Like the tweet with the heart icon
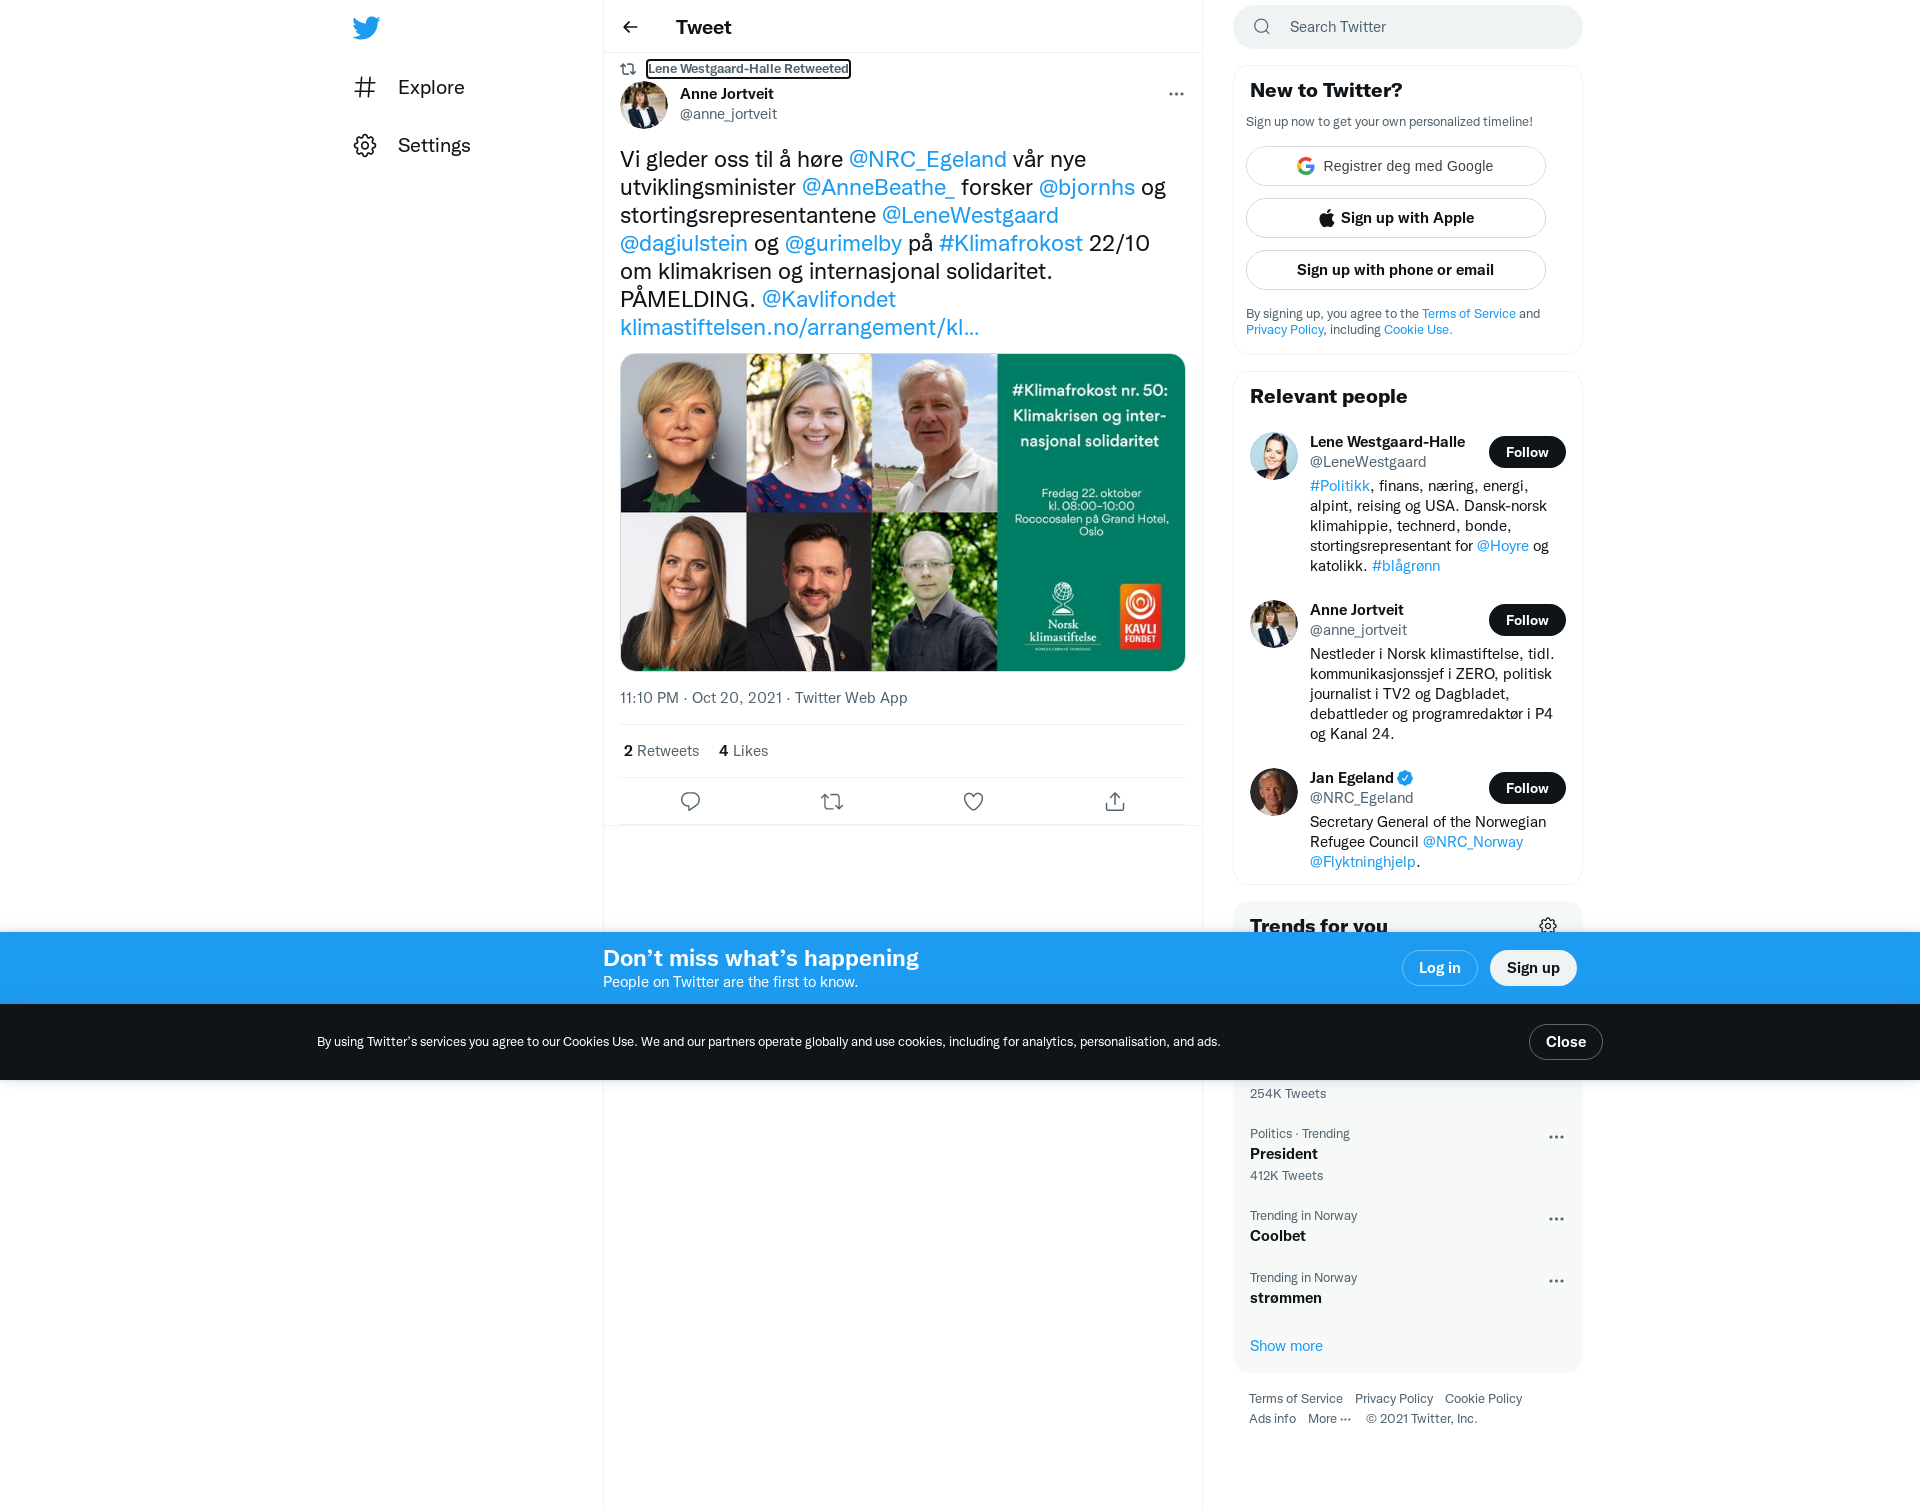 [x=973, y=801]
